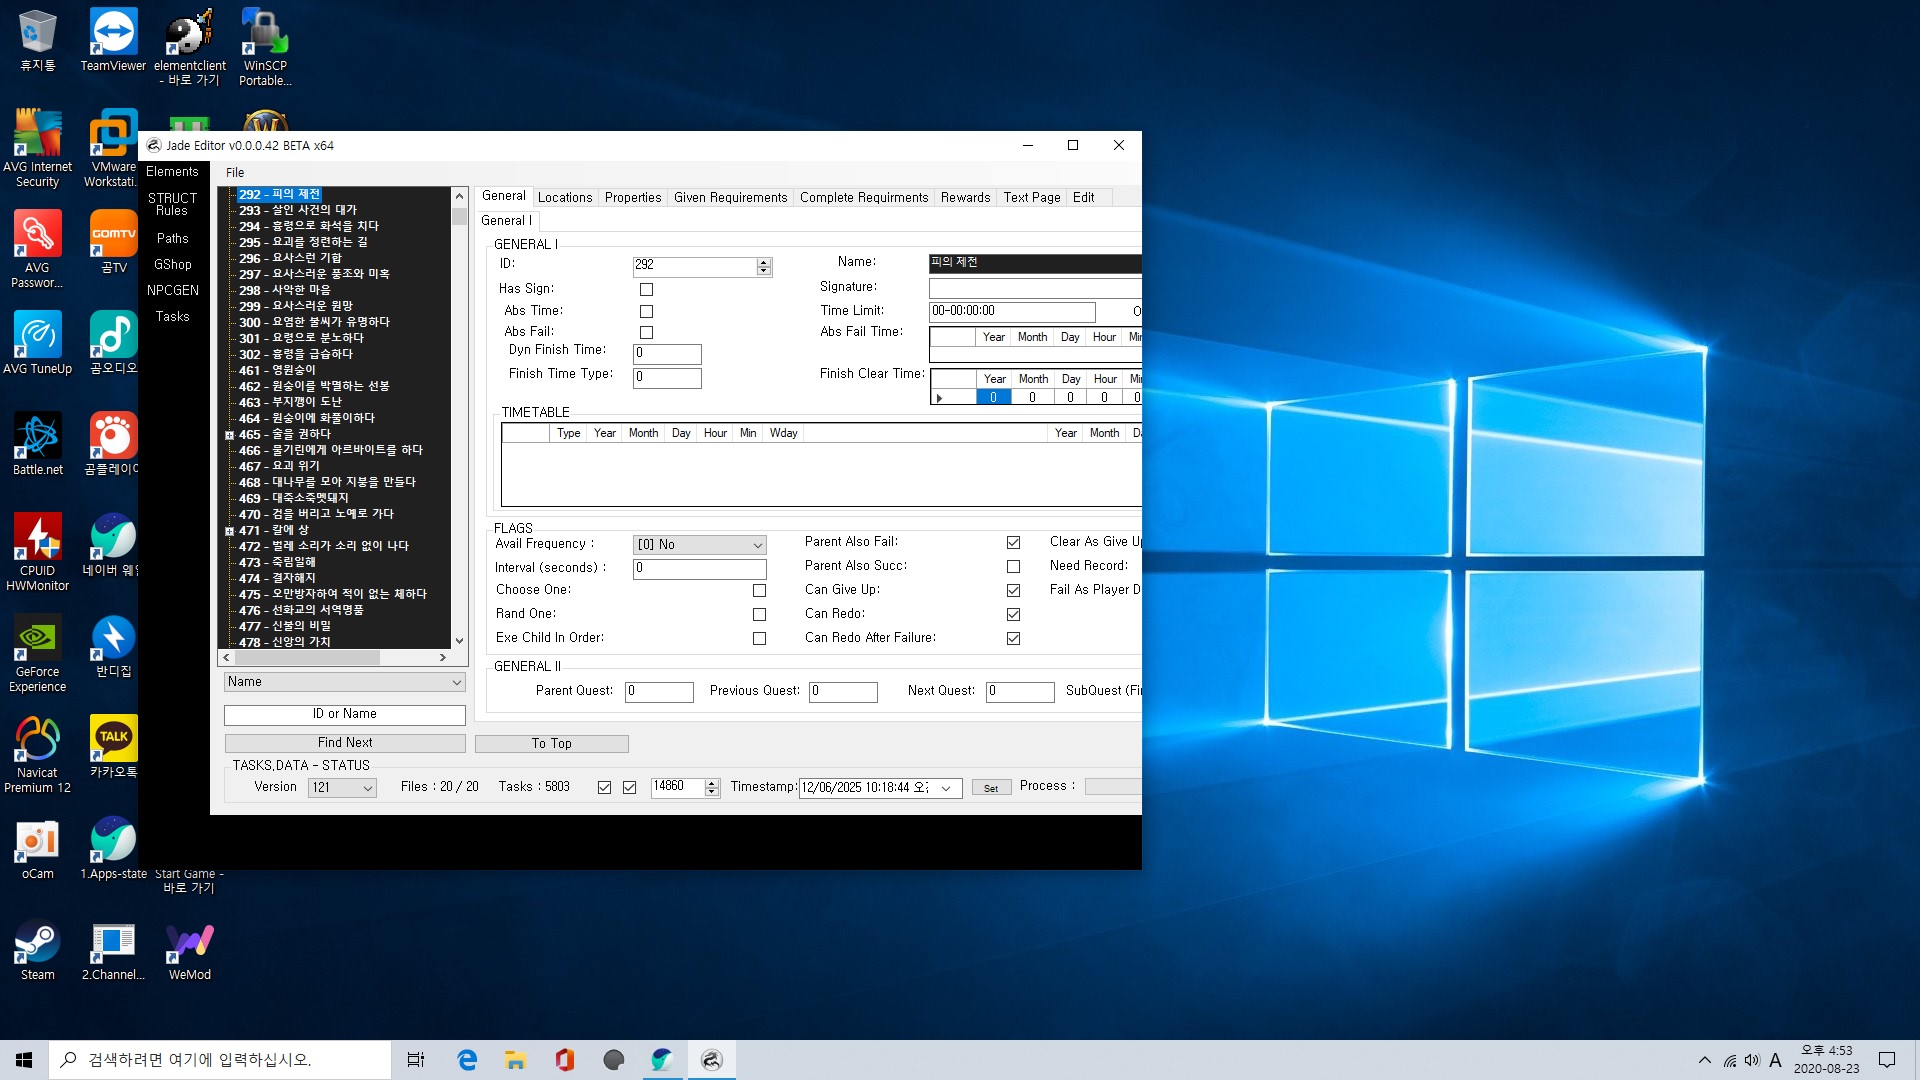
Task: Open Windows Start menu
Action: (x=24, y=1060)
